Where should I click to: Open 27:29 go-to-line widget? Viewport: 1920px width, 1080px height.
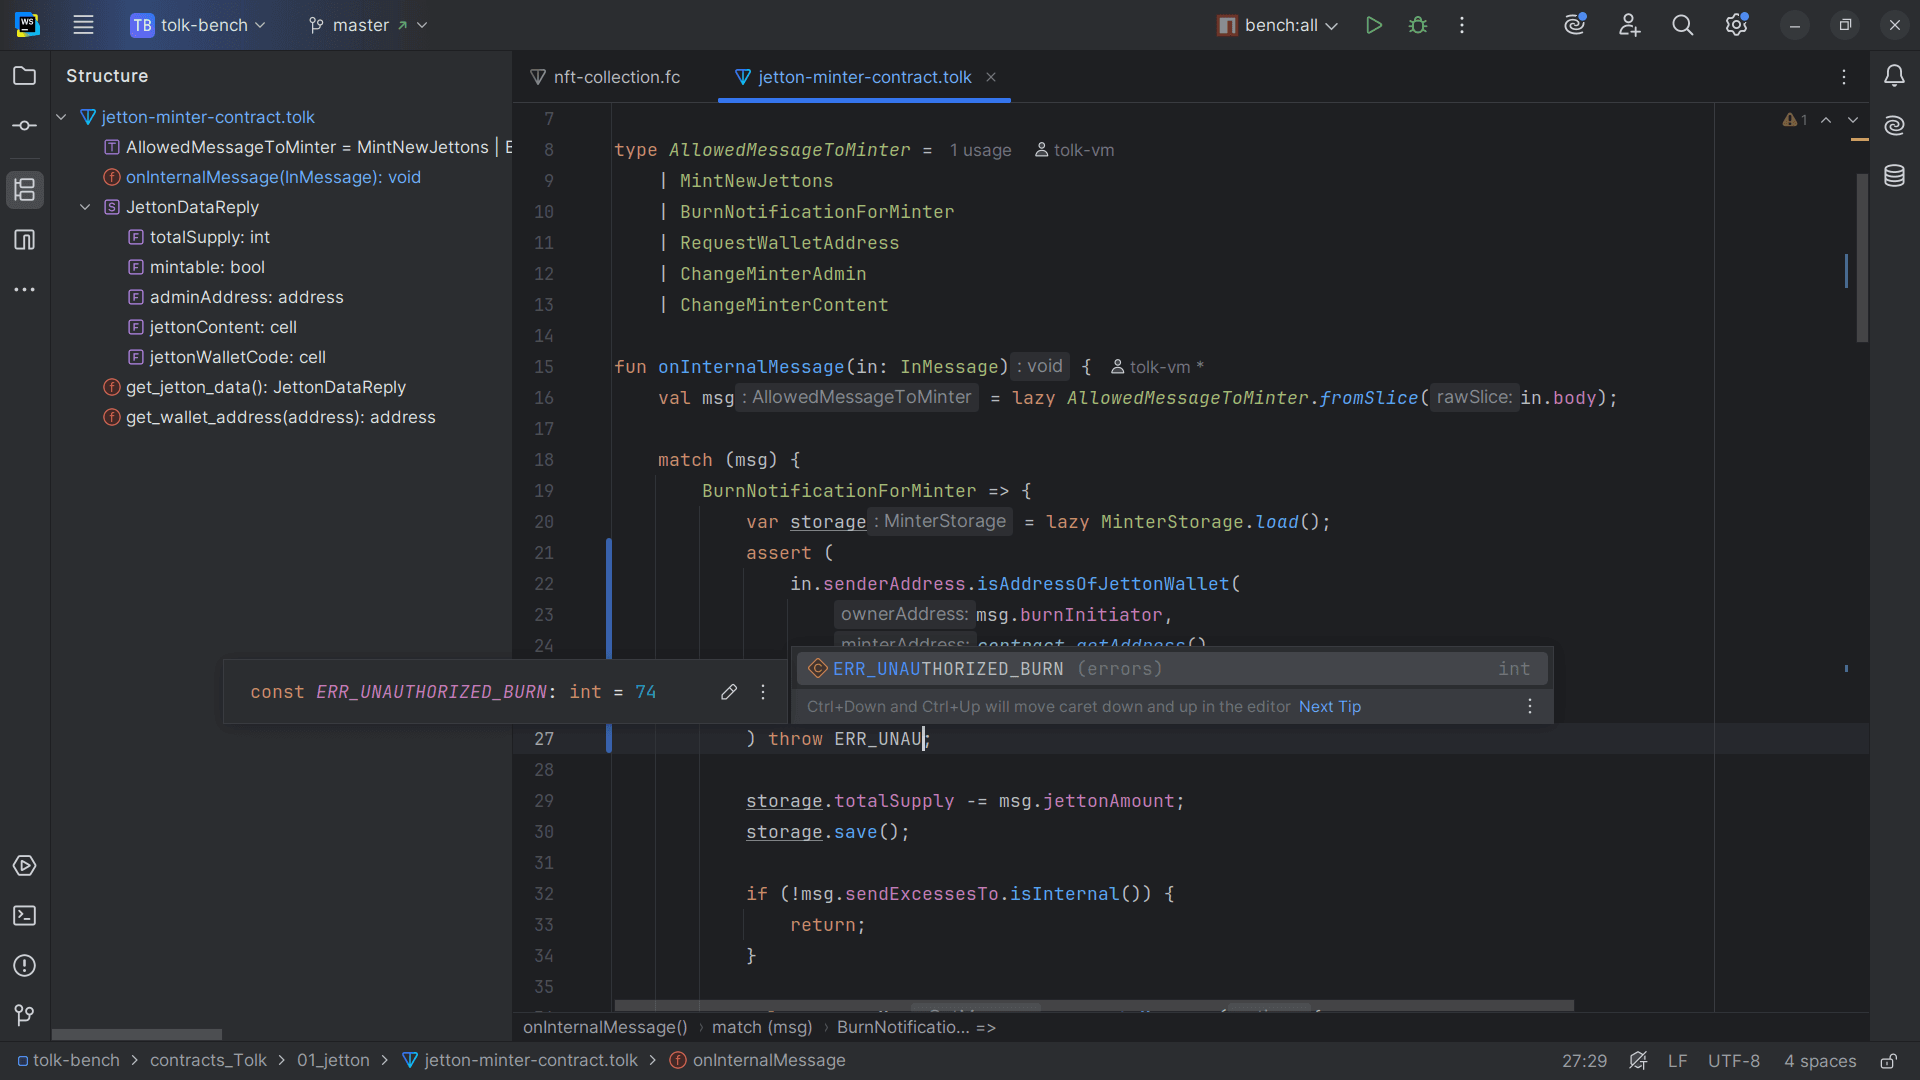[x=1584, y=1061]
